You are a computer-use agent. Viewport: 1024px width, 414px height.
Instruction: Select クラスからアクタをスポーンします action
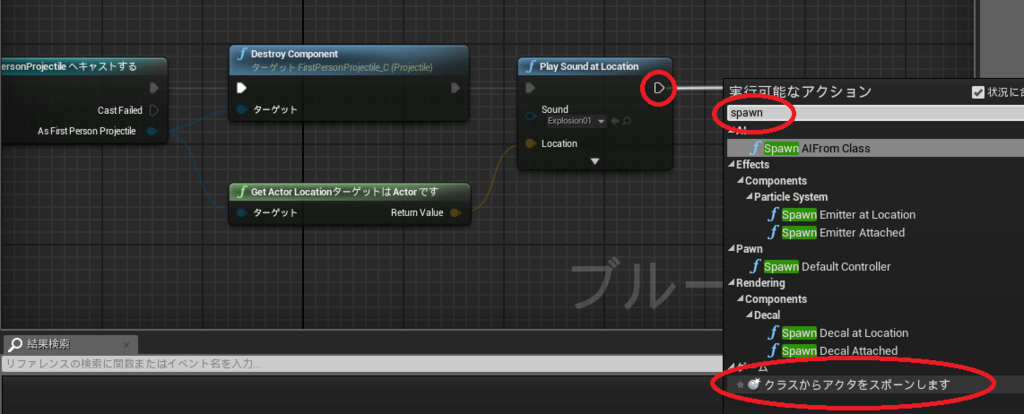pos(857,385)
